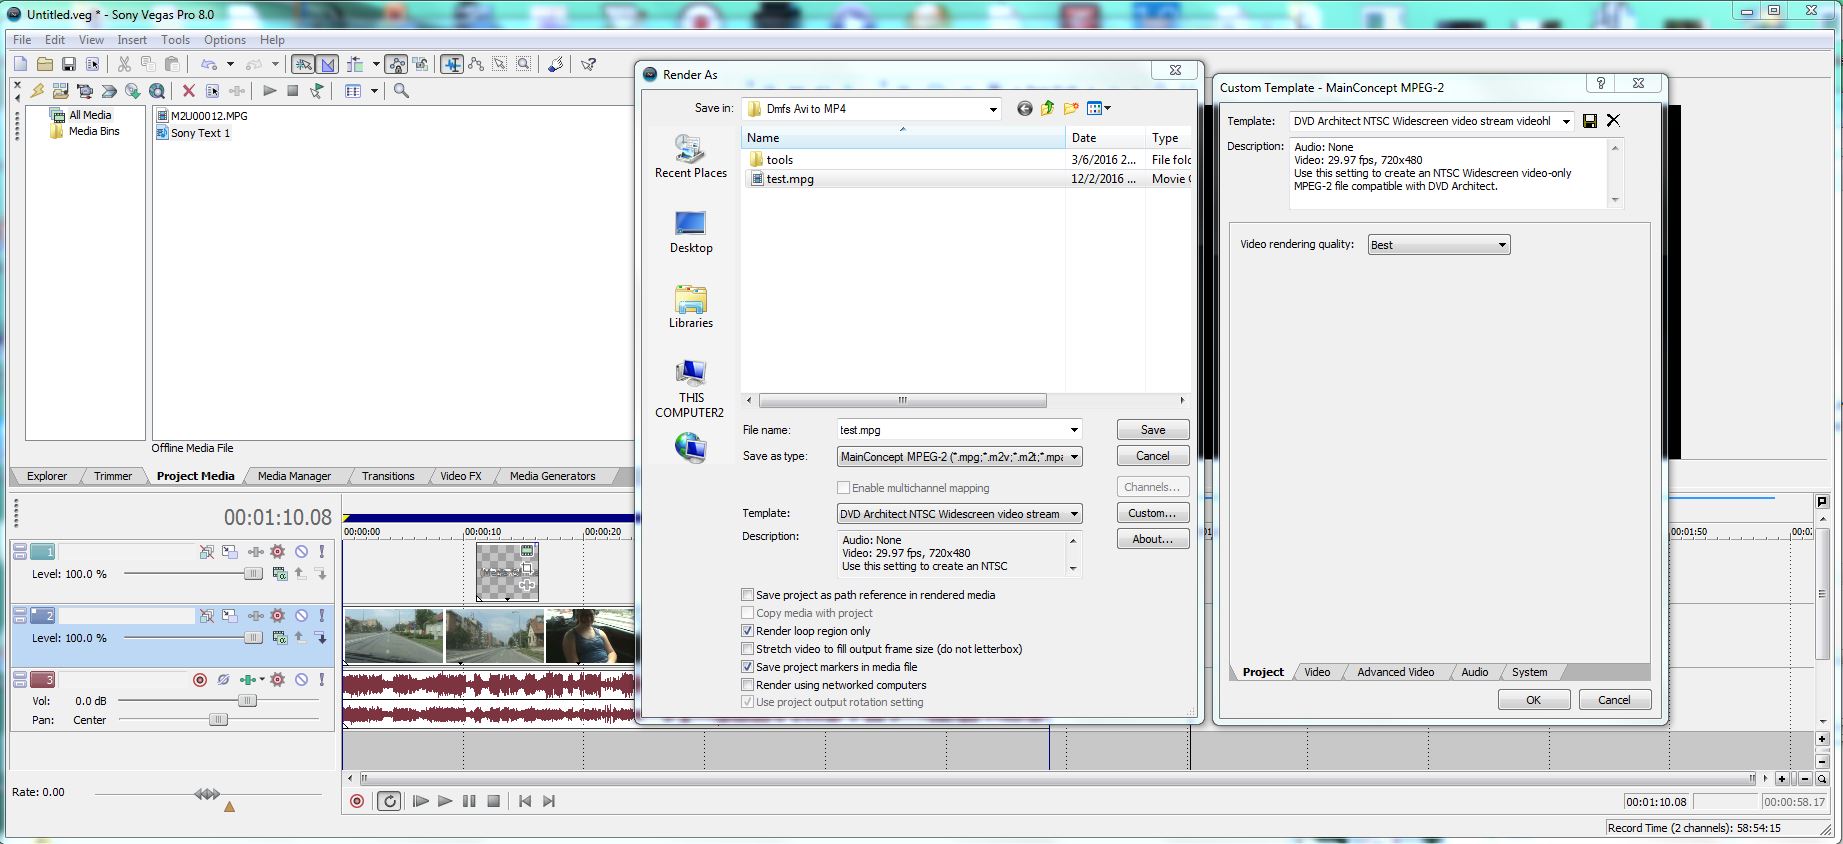Open the Auto Ripple mode dropdown arrow
Viewport: 1843px width, 844px height.
click(376, 64)
